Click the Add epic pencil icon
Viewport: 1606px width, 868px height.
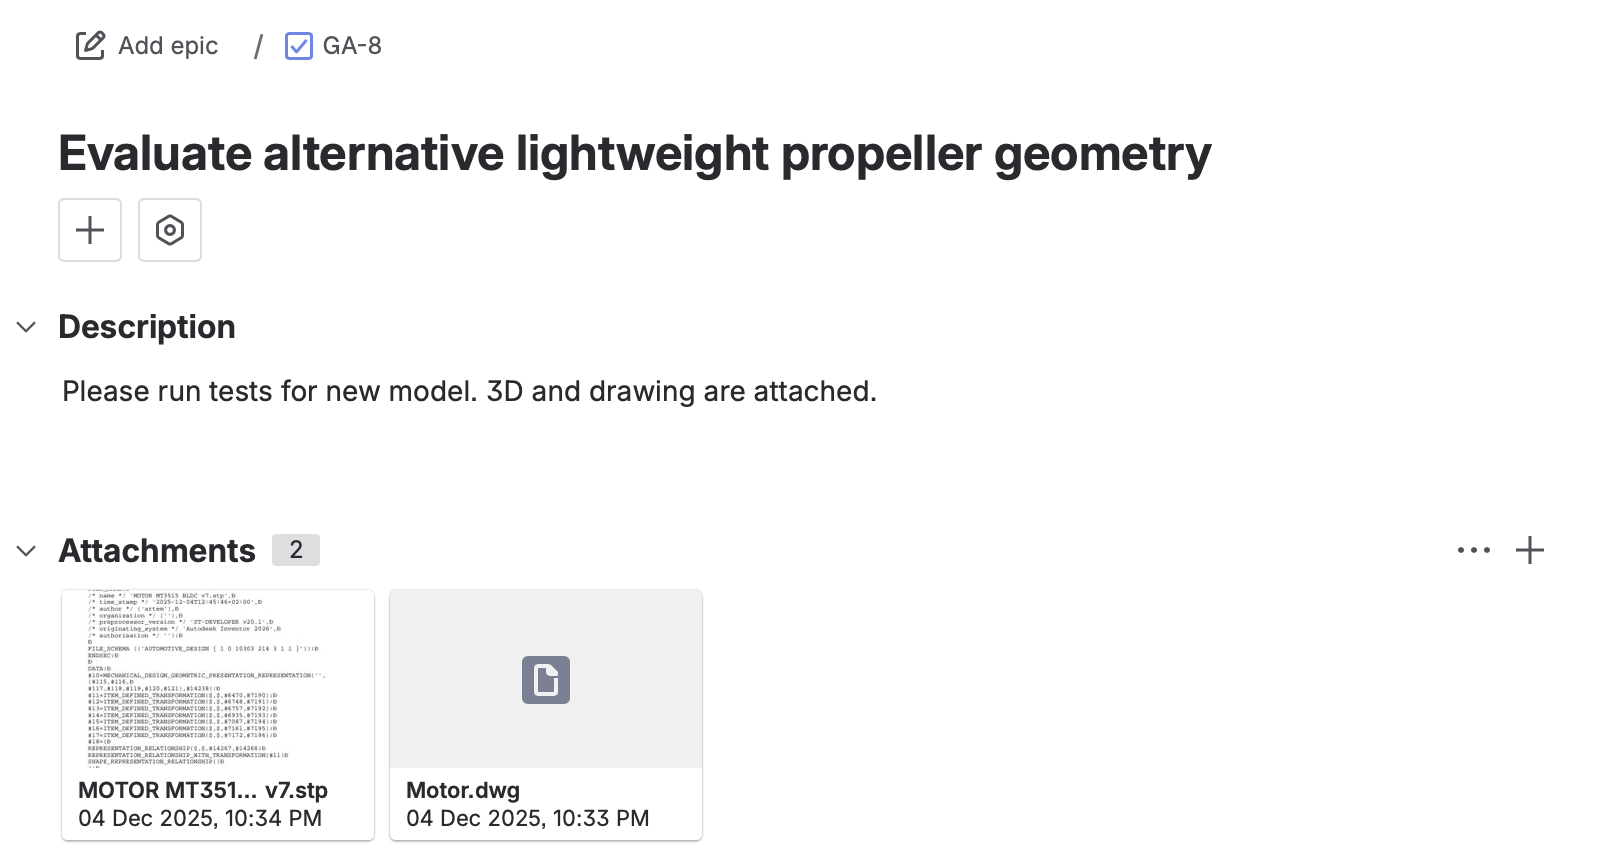click(90, 46)
